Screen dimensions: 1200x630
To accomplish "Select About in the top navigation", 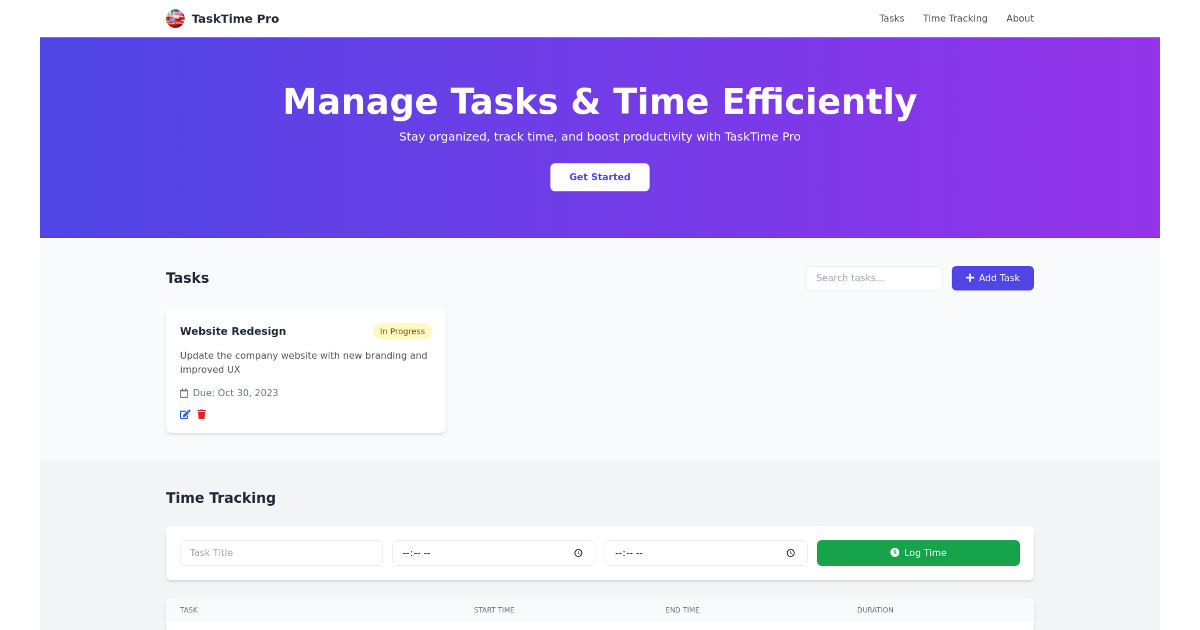I will [x=1020, y=18].
